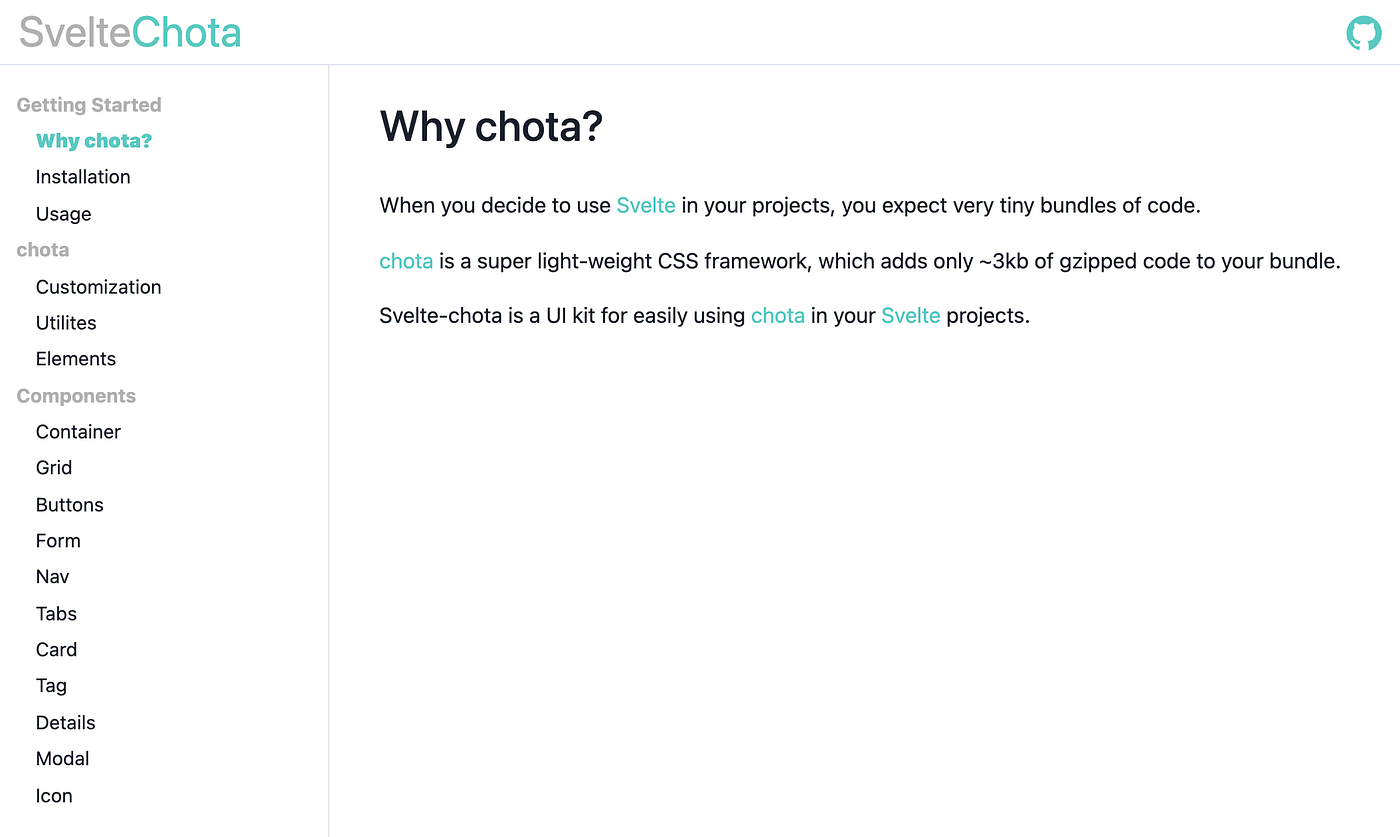Viewport: 1400px width, 837px height.
Task: Navigate to the Elements section
Action: tap(75, 358)
